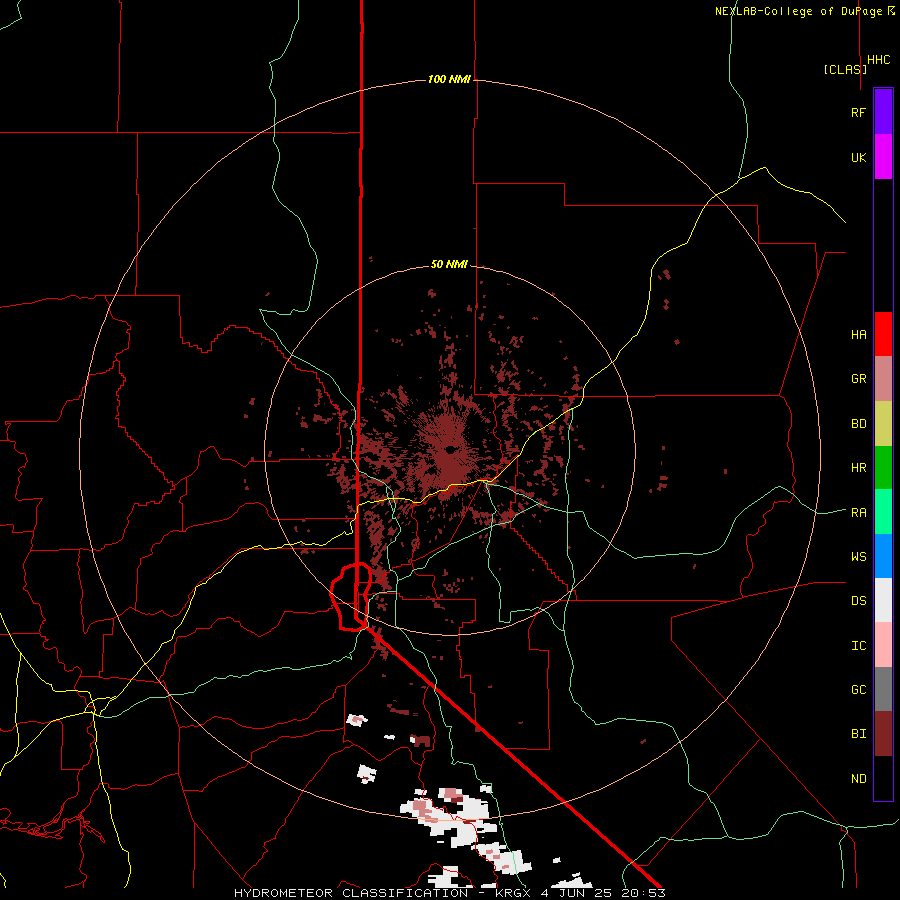Click the DS legend label
The image size is (900, 900).
pos(858,601)
